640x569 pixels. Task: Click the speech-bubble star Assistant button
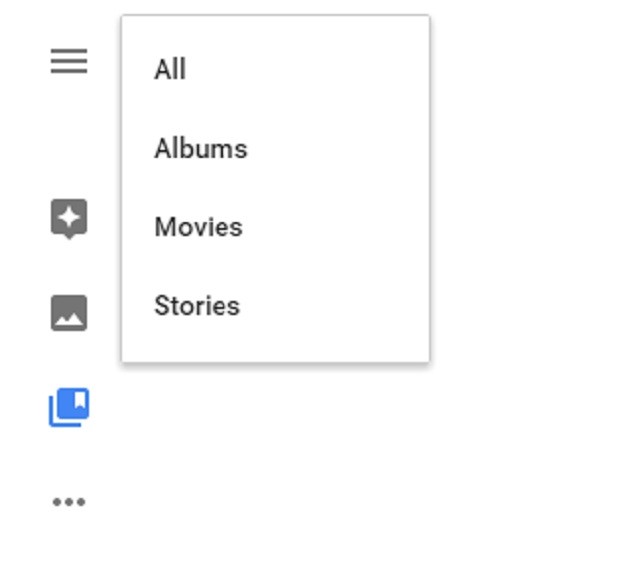69,219
